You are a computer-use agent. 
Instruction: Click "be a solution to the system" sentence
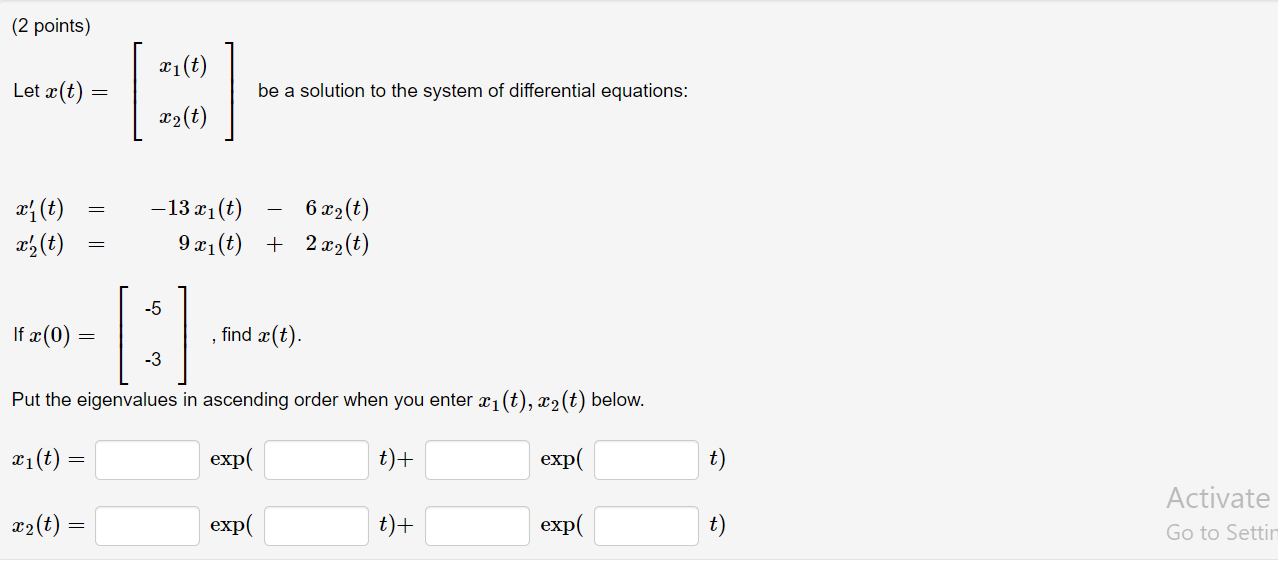pos(472,91)
